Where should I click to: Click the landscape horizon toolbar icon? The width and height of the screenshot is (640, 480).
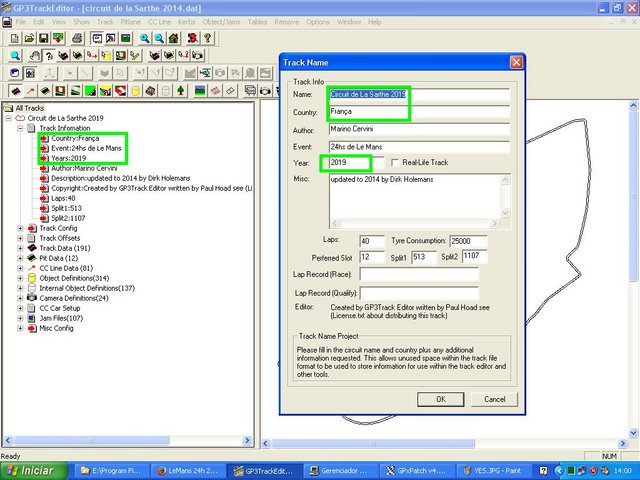(x=200, y=90)
